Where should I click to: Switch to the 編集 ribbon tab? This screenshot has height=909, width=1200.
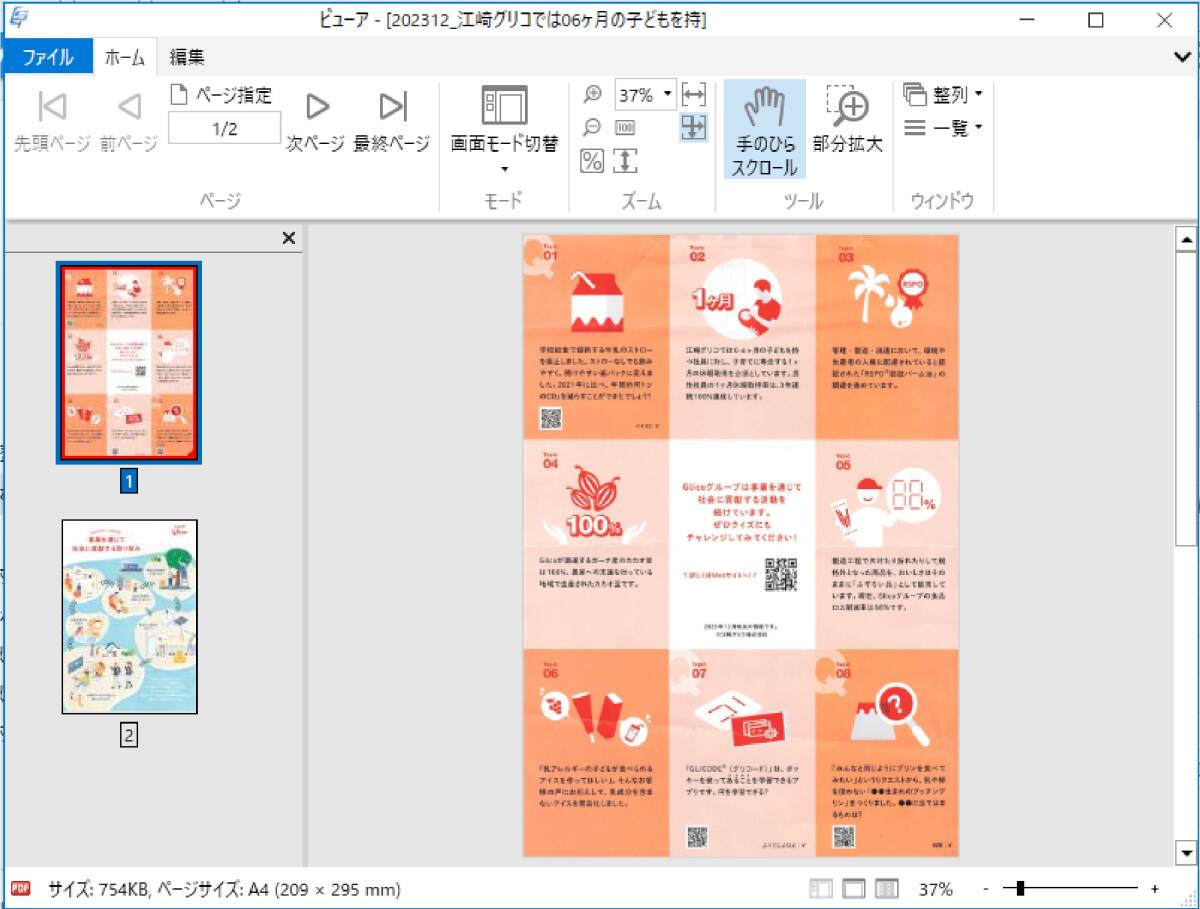187,57
